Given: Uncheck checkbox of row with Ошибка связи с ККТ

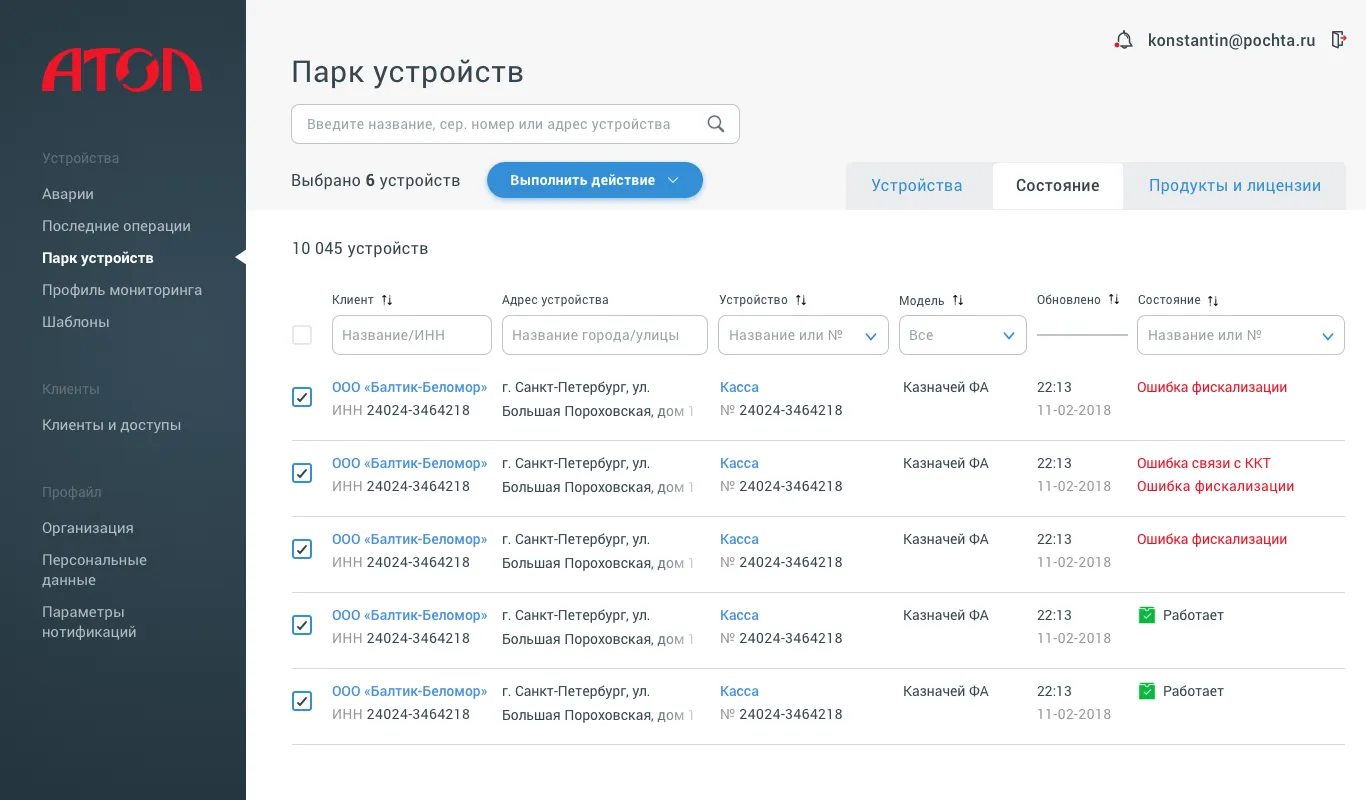Looking at the screenshot, I should coord(302,473).
